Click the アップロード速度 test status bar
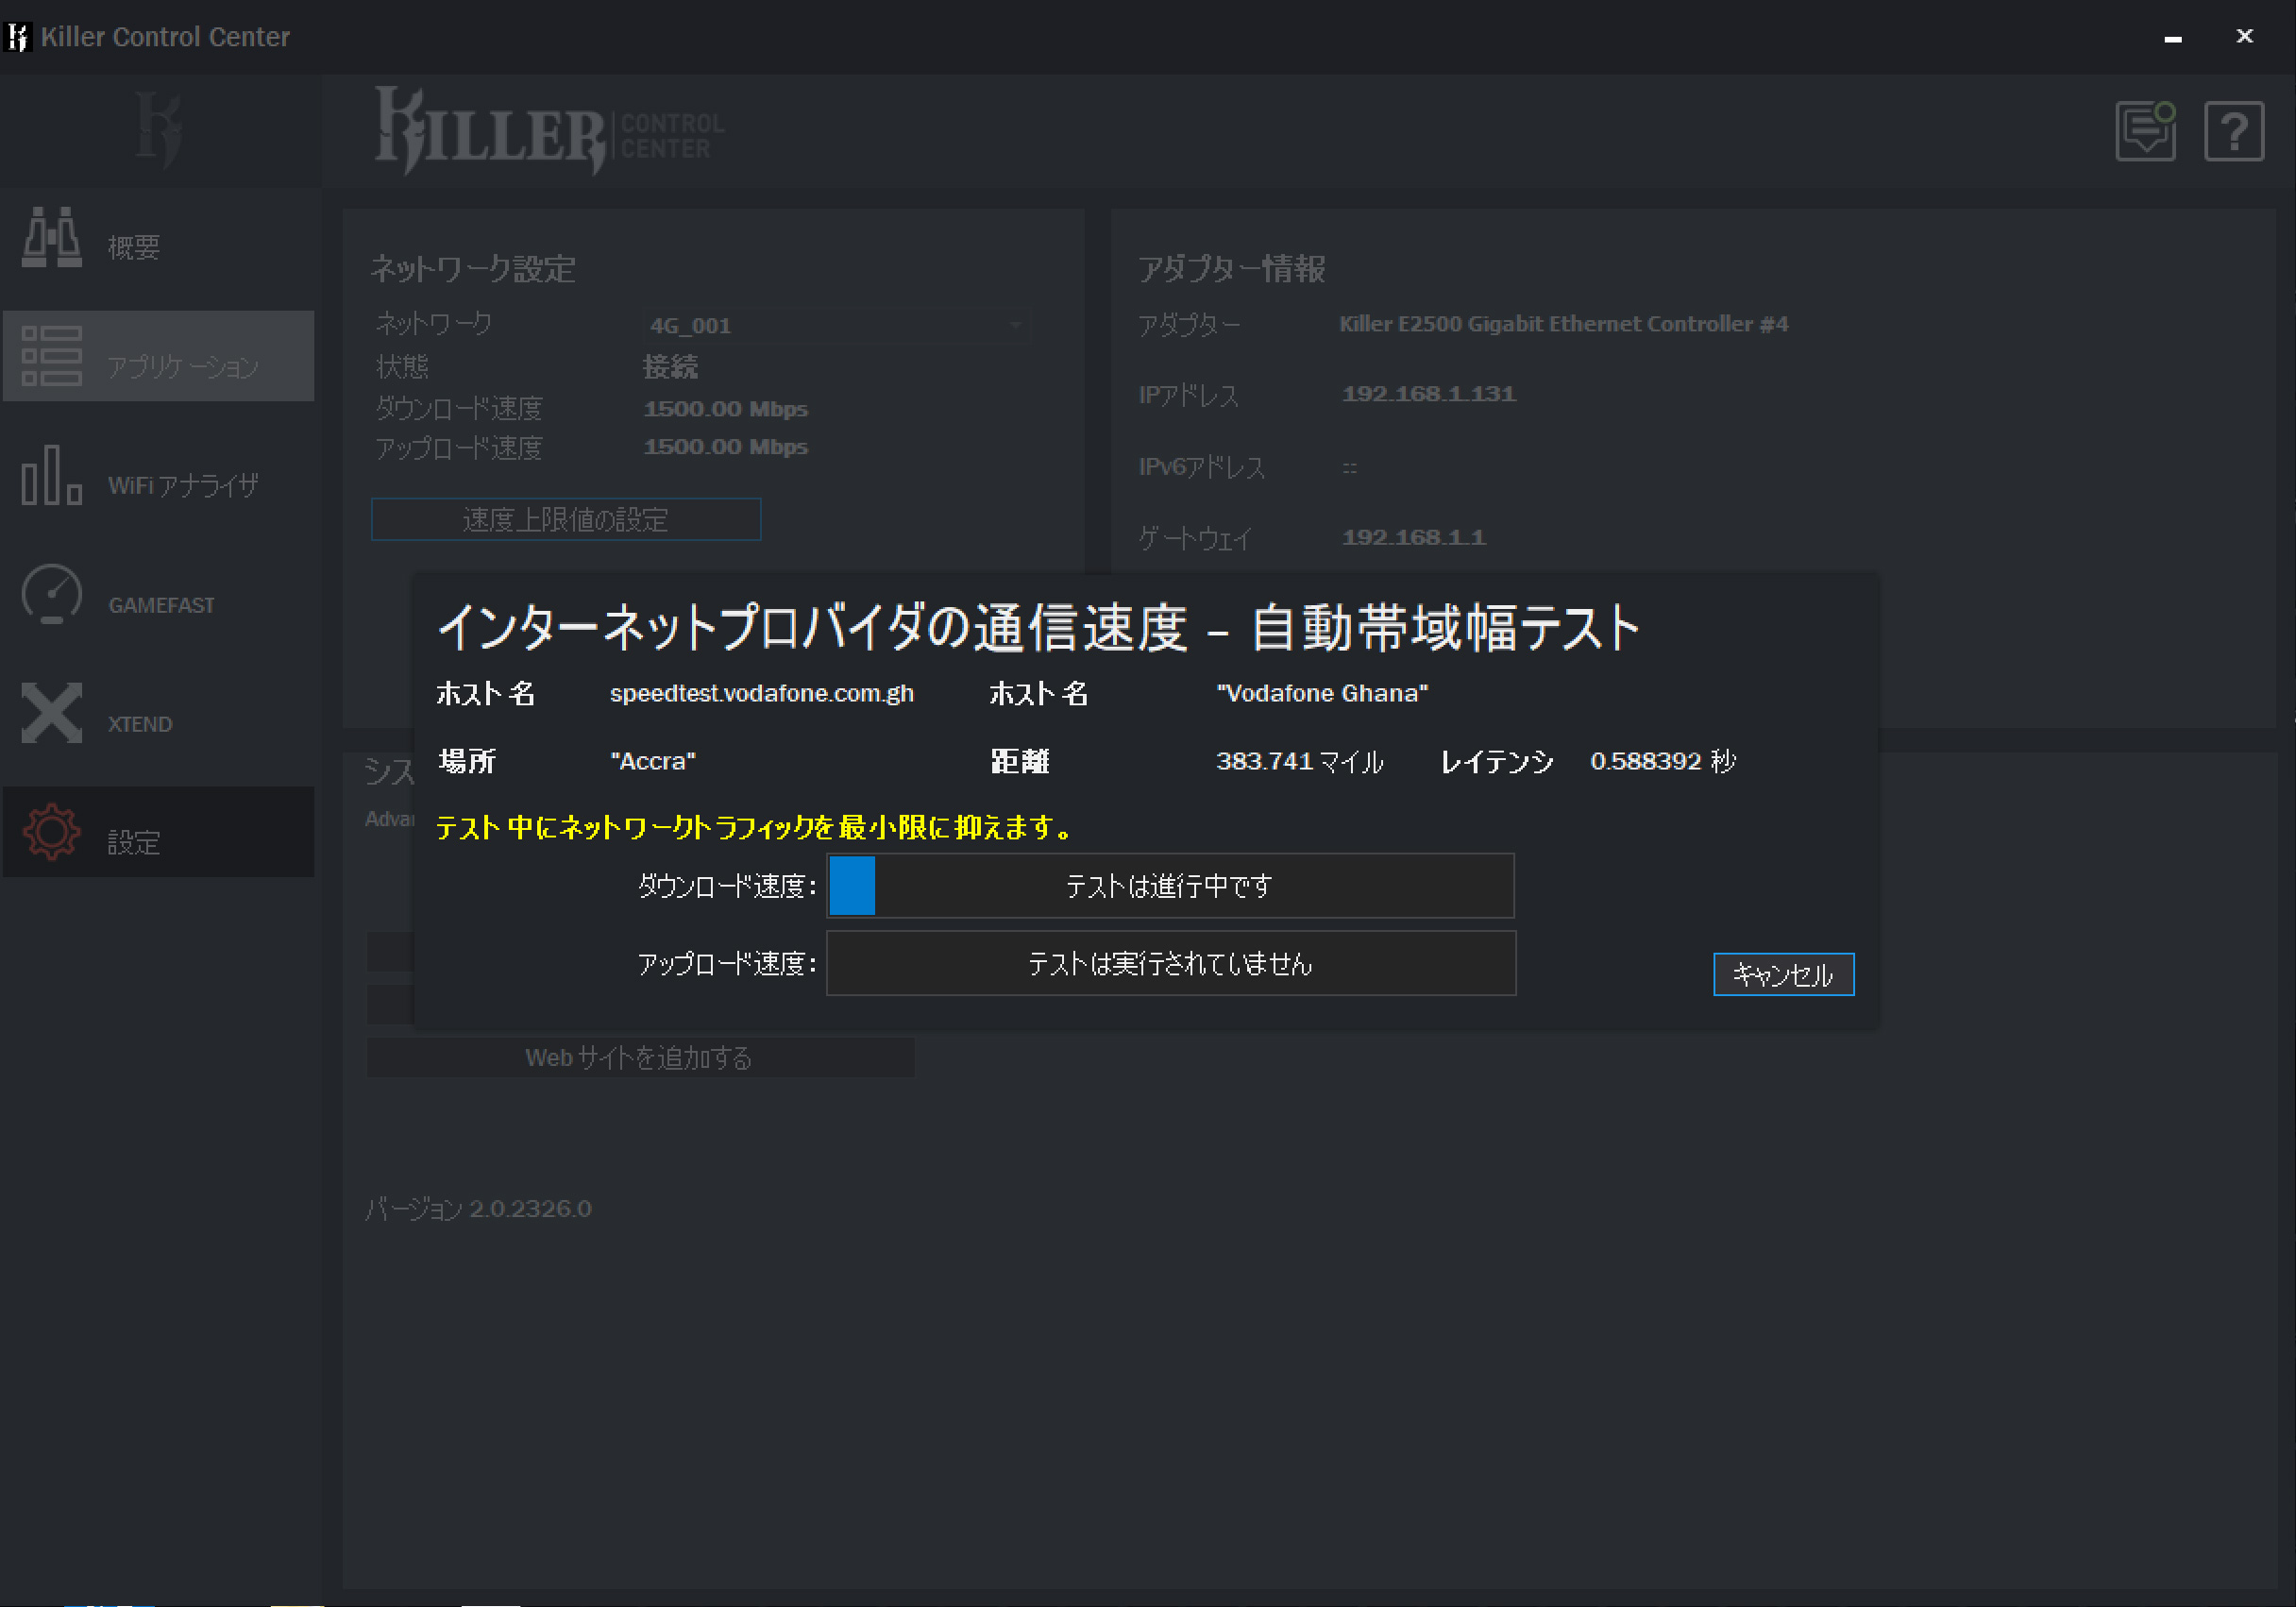This screenshot has height=1607, width=2296. point(1170,963)
